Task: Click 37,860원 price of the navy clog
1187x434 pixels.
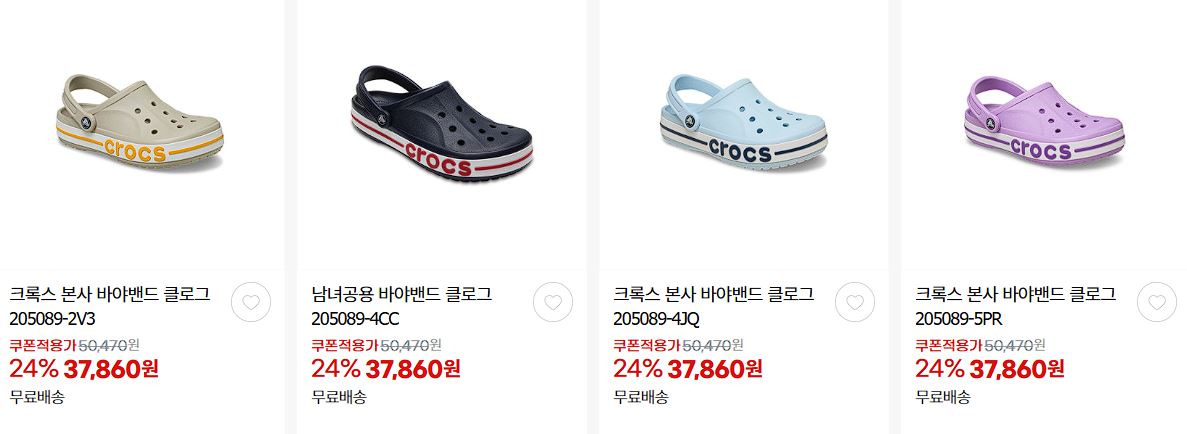Action: [x=413, y=369]
